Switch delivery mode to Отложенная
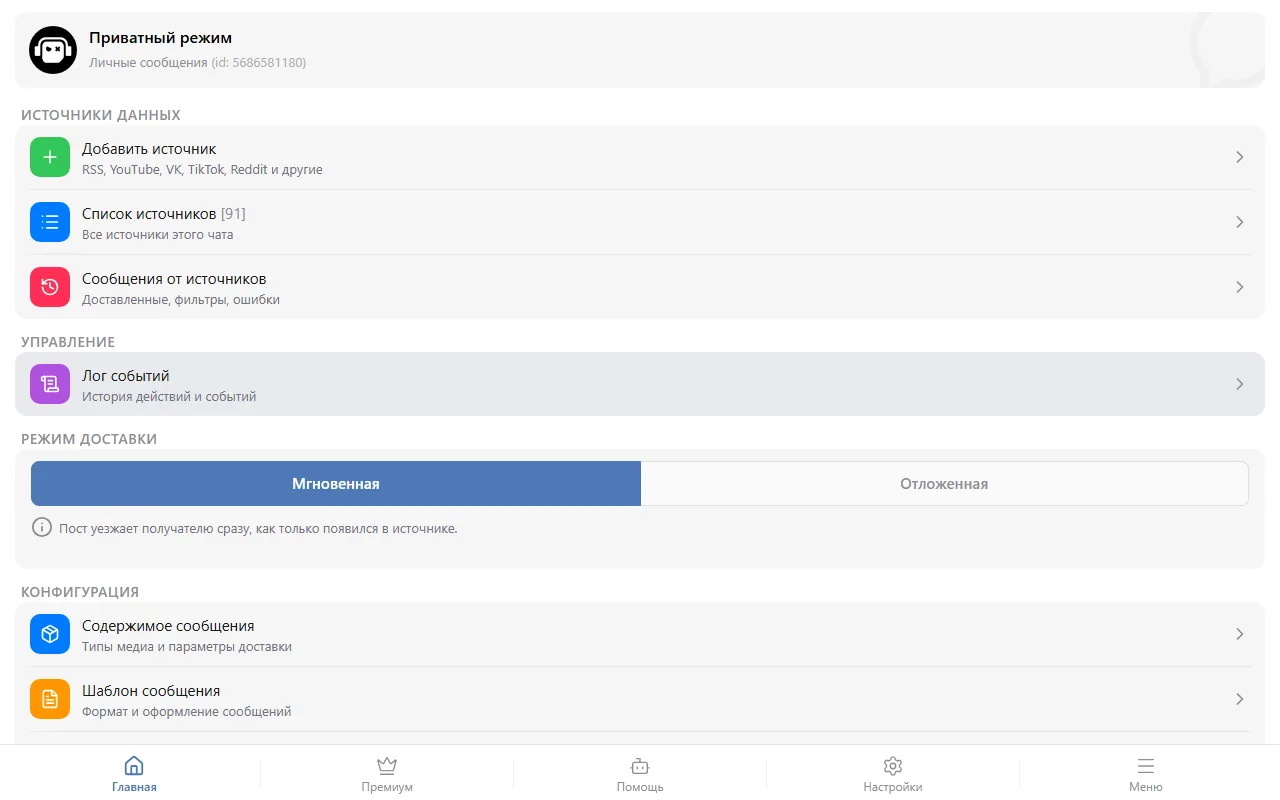1280x800 pixels. pos(944,484)
